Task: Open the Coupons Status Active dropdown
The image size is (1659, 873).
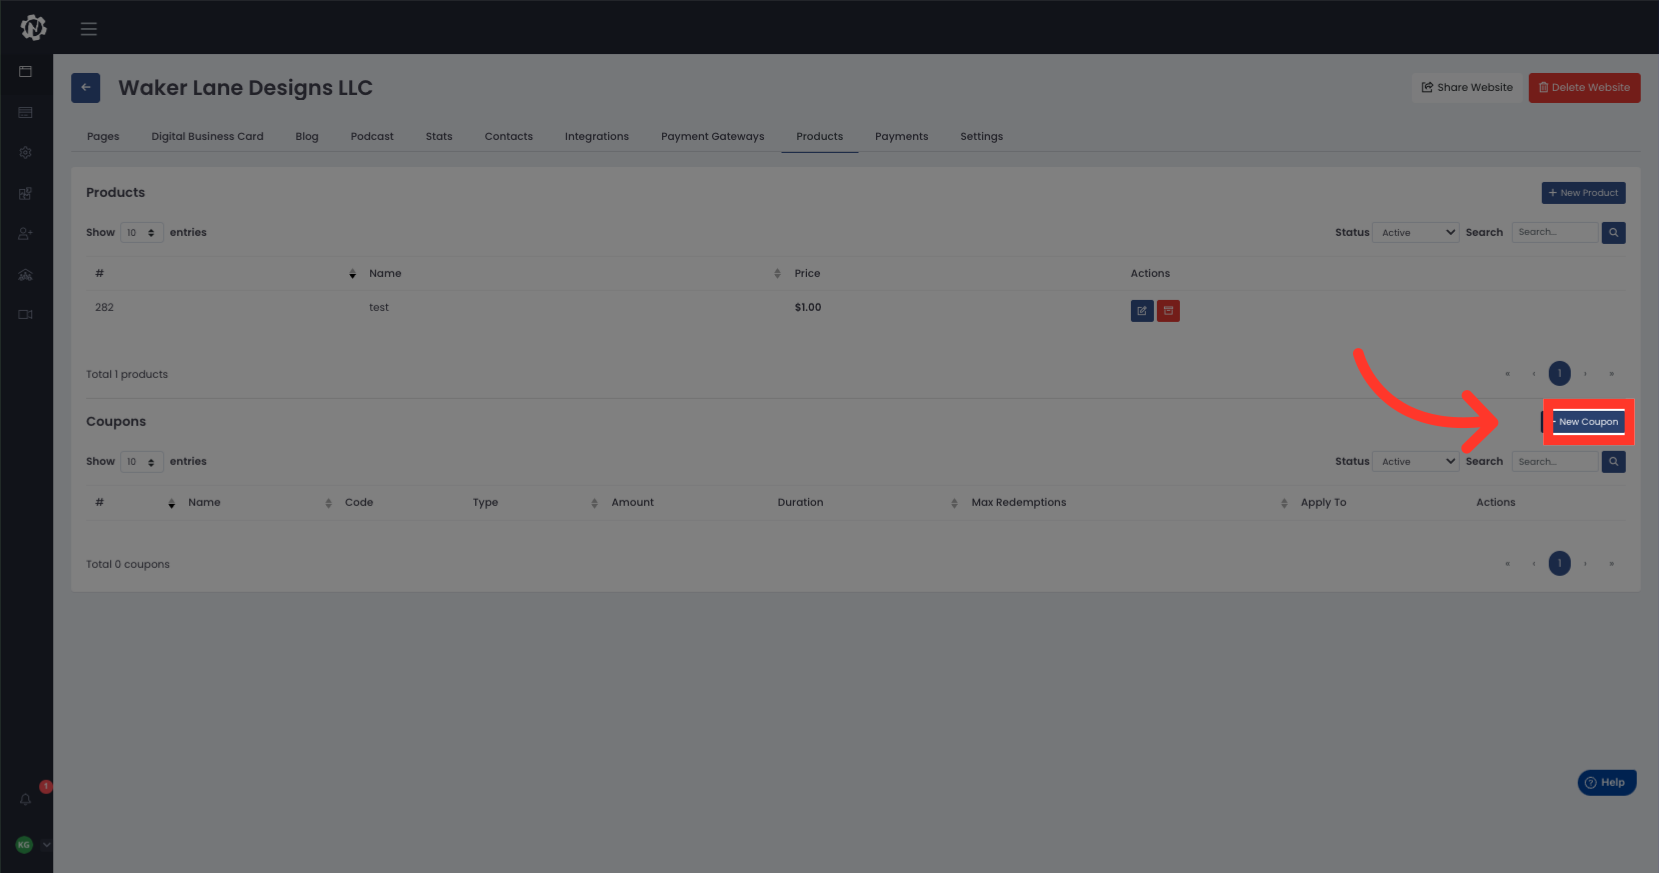Action: point(1416,462)
